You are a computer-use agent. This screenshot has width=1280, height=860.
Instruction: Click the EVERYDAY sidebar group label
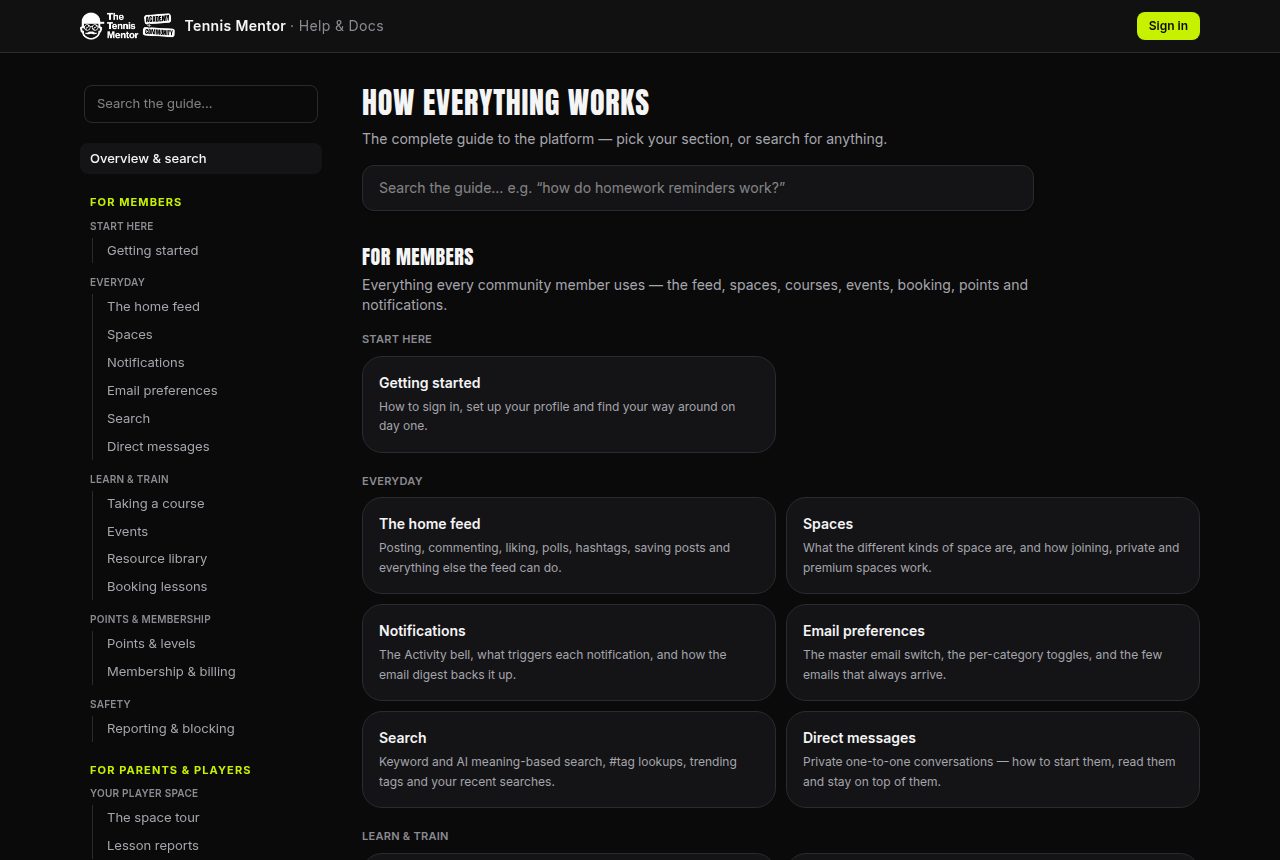pos(117,282)
